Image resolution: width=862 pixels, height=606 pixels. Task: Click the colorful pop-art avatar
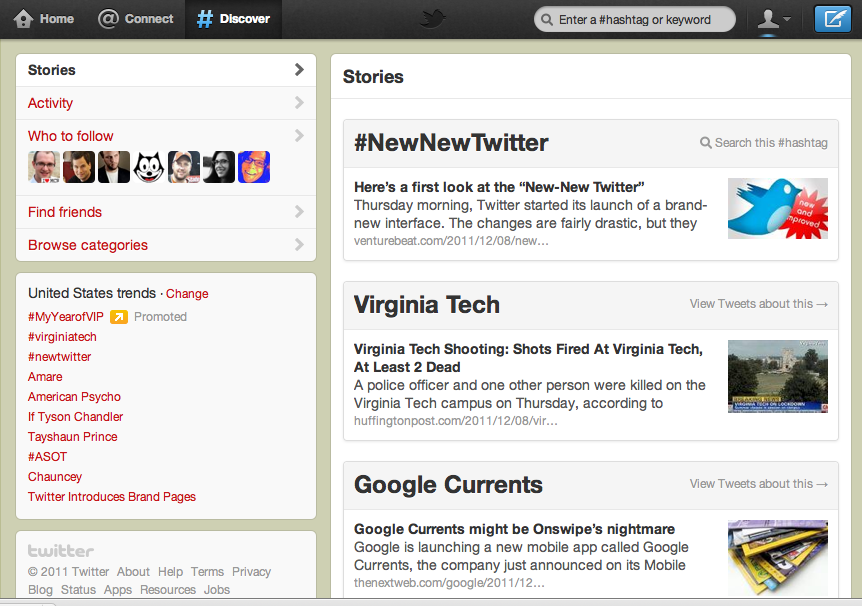coord(254,167)
